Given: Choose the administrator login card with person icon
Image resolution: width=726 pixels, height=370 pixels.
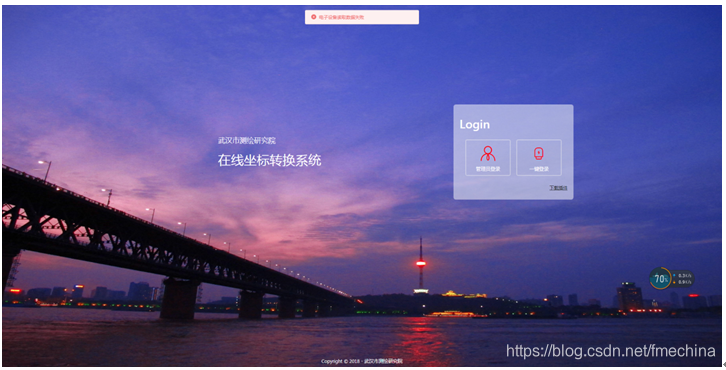Looking at the screenshot, I should click(488, 157).
